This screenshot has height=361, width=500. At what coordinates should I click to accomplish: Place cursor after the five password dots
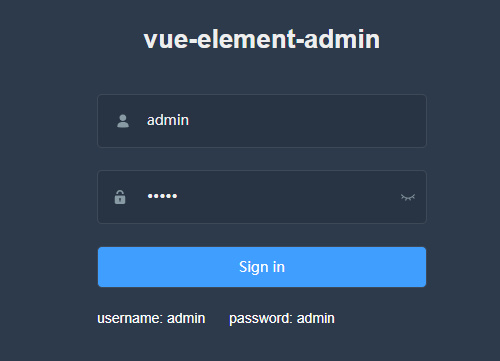[x=178, y=196]
